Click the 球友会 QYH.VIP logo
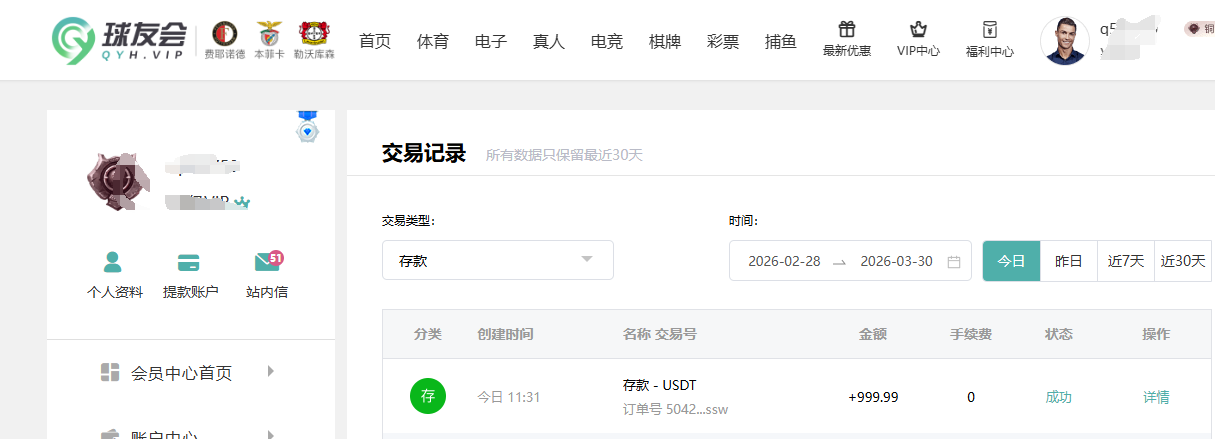 (x=120, y=41)
